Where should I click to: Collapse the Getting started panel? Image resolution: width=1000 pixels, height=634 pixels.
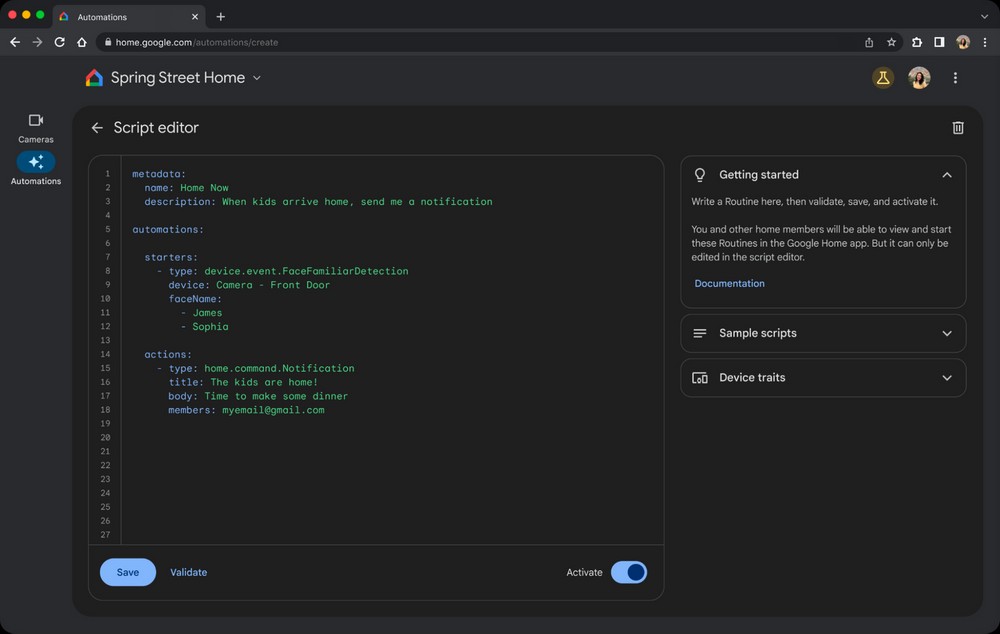pyautogui.click(x=946, y=175)
